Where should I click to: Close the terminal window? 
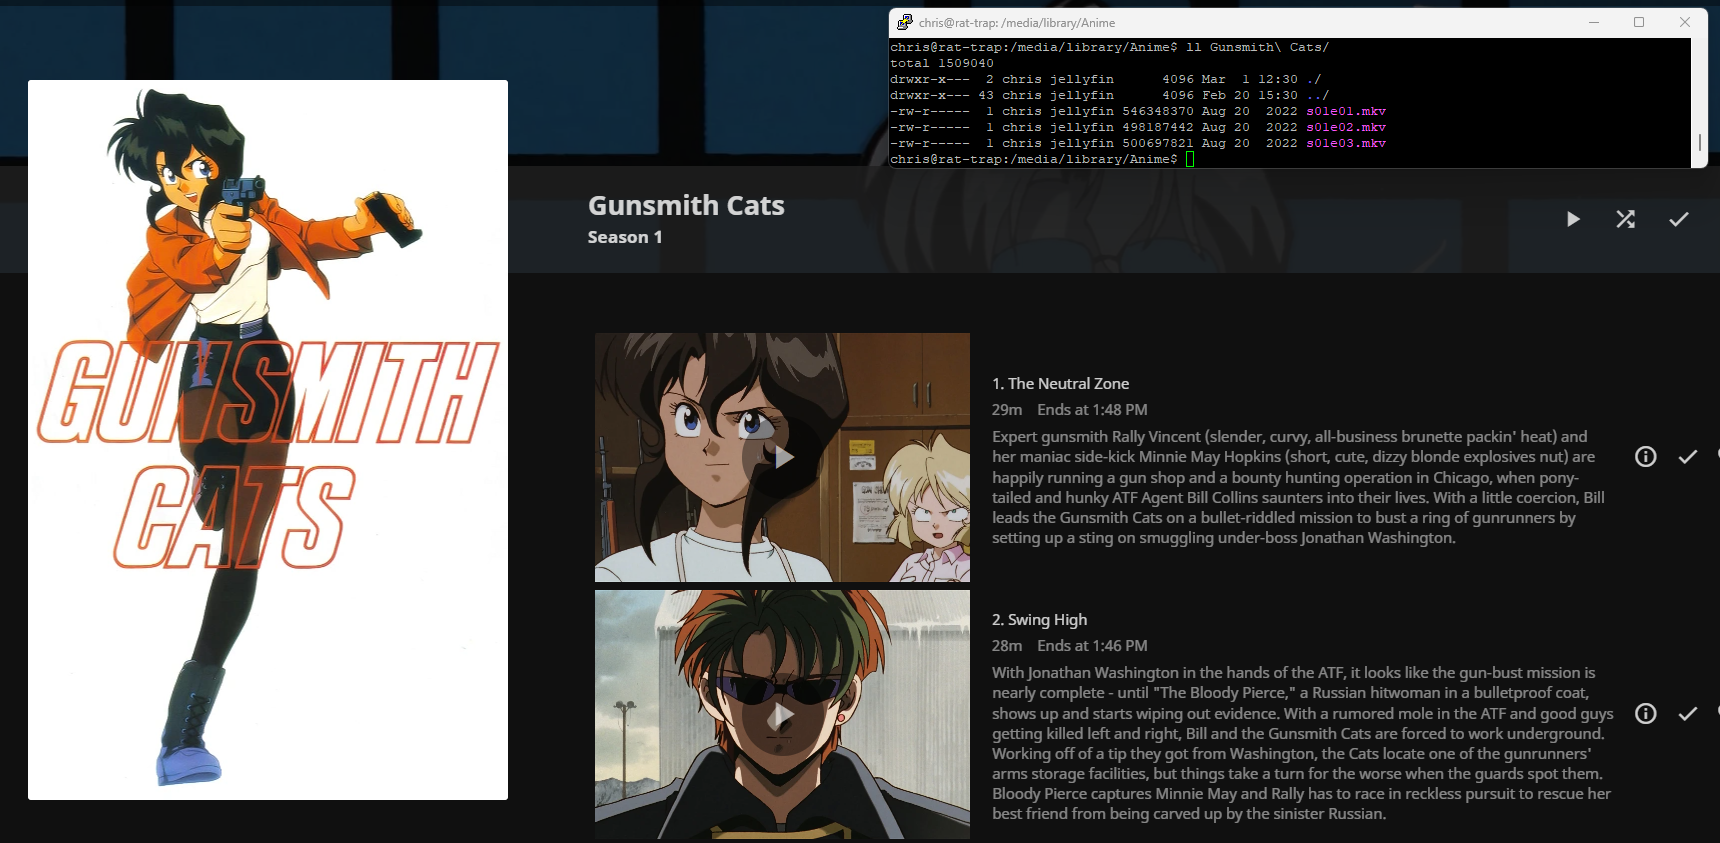1685,22
